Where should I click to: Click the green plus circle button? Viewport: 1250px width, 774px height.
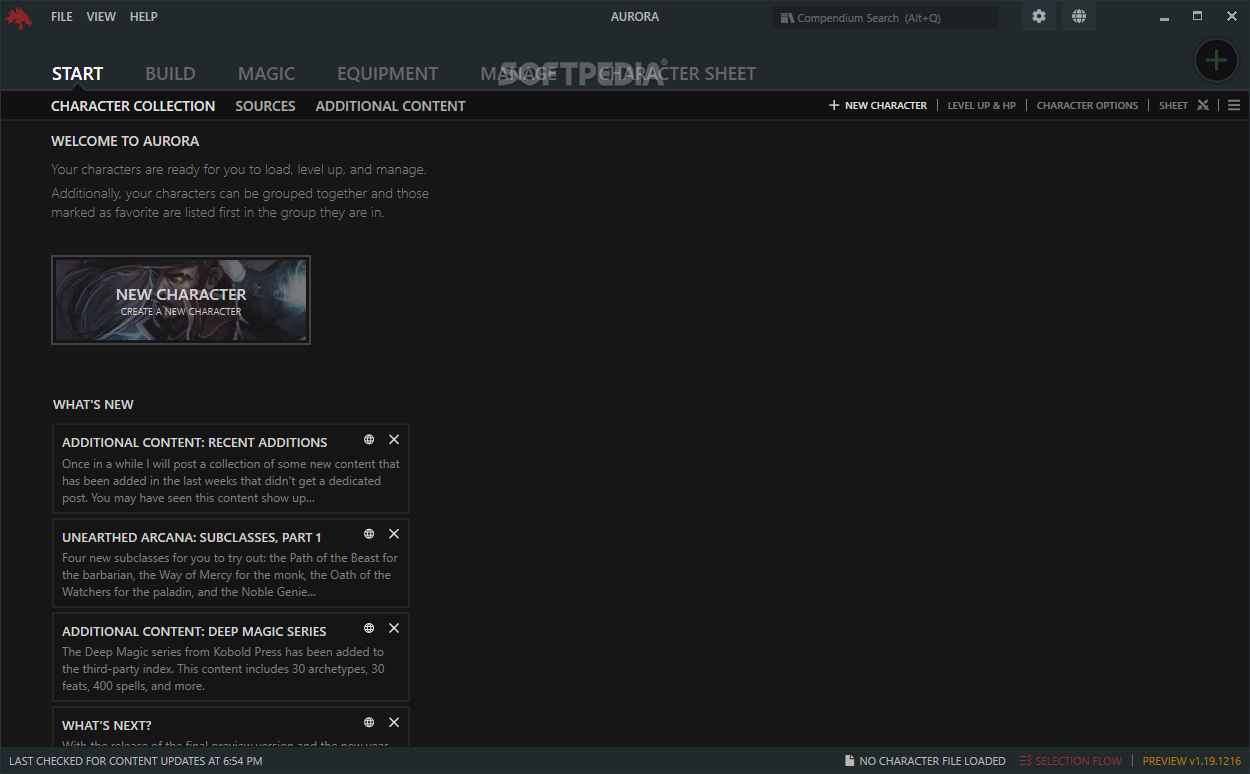(1216, 60)
